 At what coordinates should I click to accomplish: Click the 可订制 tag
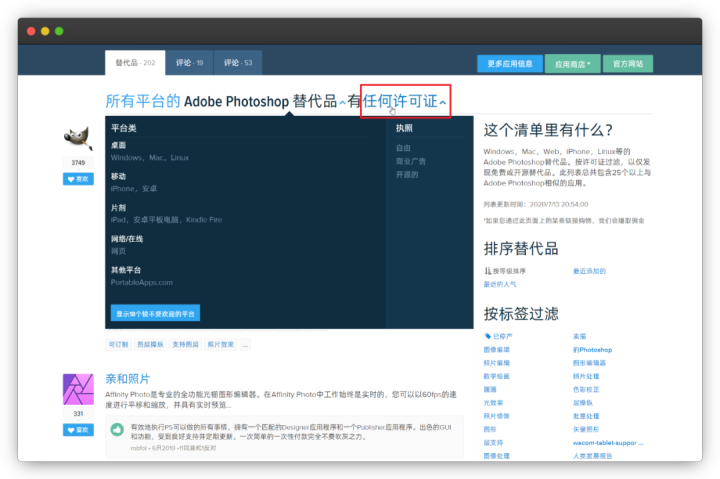click(118, 344)
